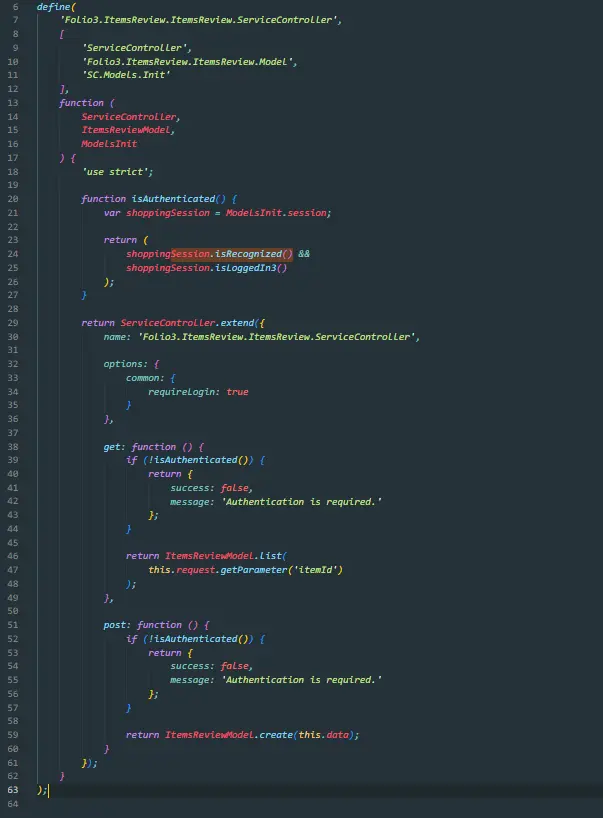The width and height of the screenshot is (603, 818).
Task: Click the true value on line 34
Action: pyautogui.click(x=237, y=392)
